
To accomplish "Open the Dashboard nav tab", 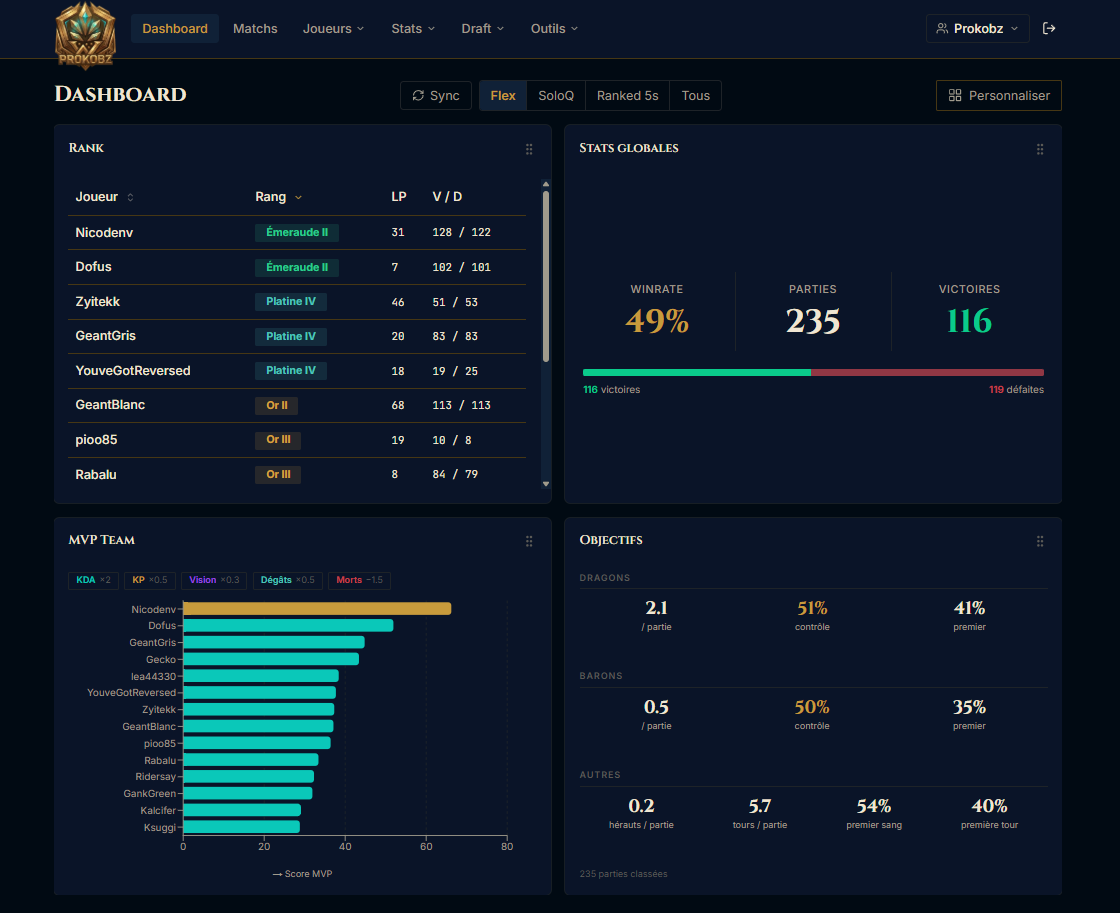I will point(175,29).
